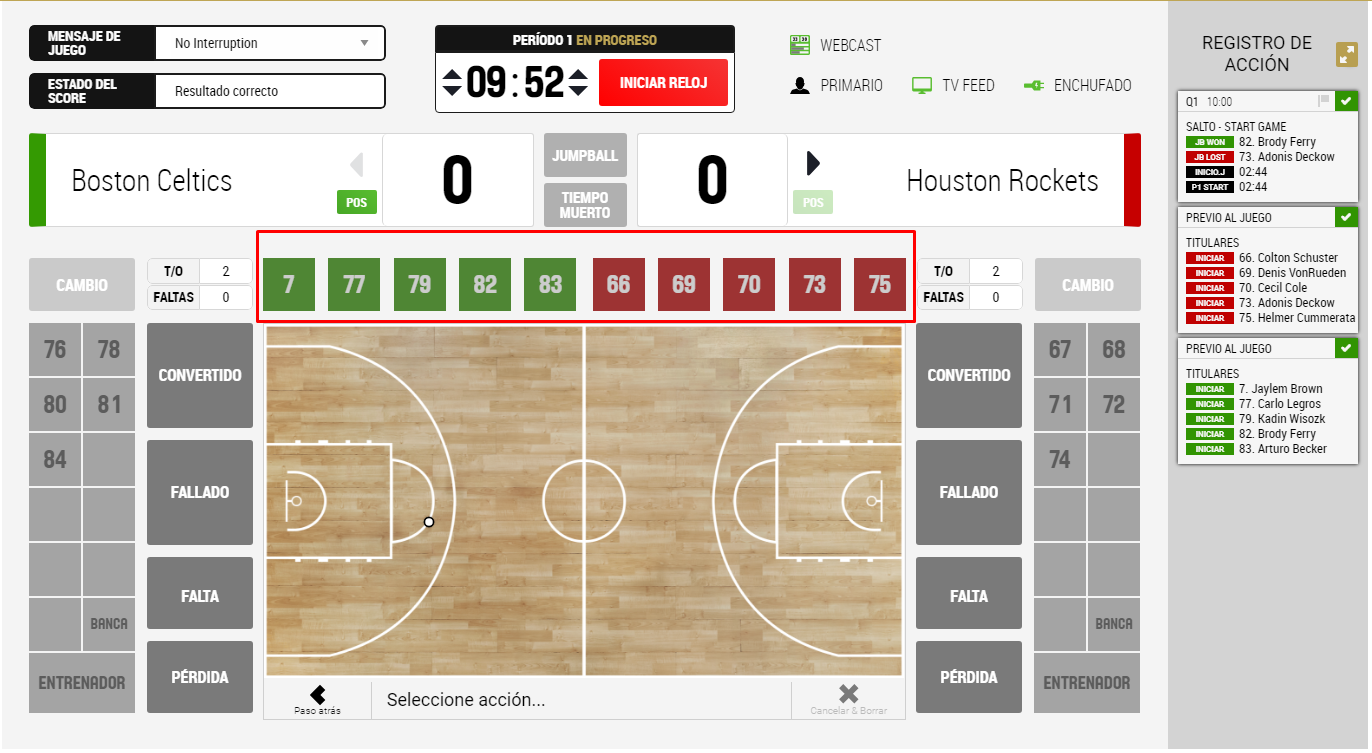Click the Jumpball button
1372x753 pixels.
pos(585,155)
